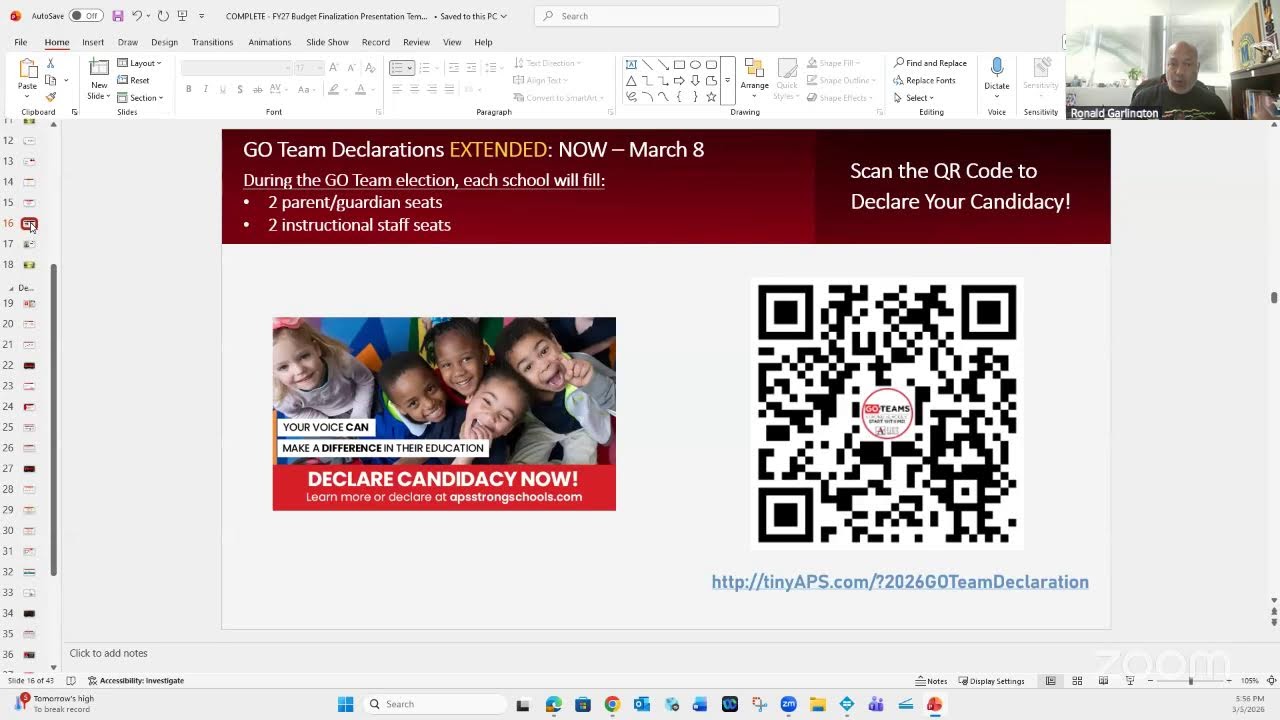Switch to the Insert tab
Image resolution: width=1280 pixels, height=720 pixels.
click(x=93, y=42)
